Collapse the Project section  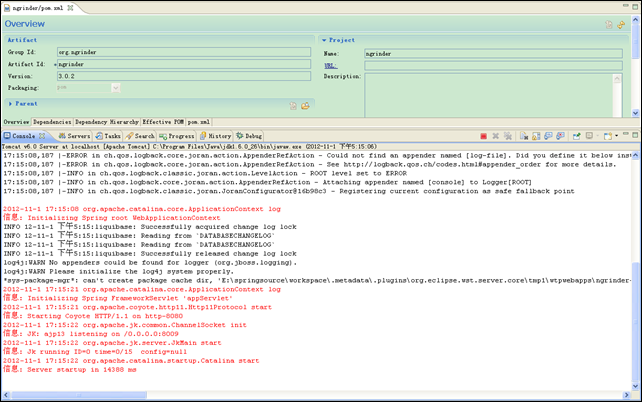[325, 41]
